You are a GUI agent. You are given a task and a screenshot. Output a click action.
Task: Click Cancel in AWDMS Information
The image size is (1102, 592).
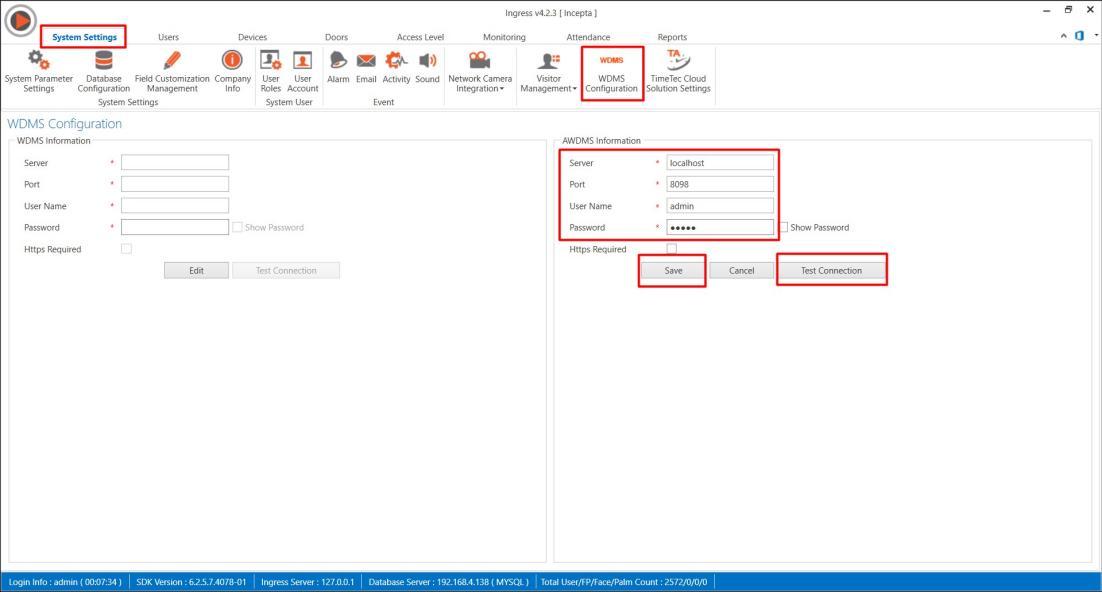click(x=741, y=271)
